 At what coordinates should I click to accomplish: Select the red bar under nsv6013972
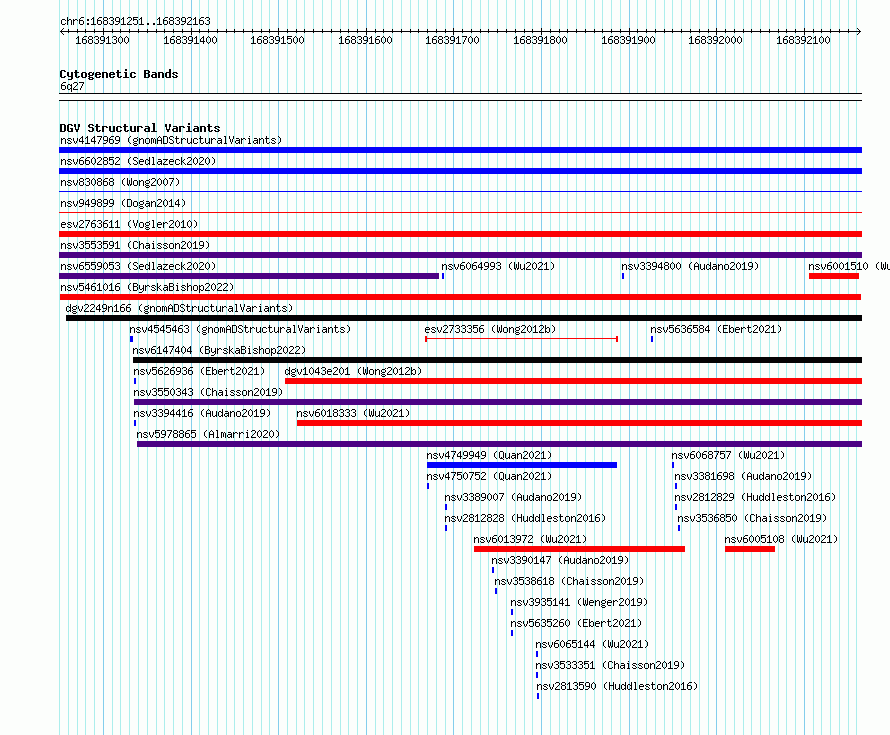tap(580, 549)
